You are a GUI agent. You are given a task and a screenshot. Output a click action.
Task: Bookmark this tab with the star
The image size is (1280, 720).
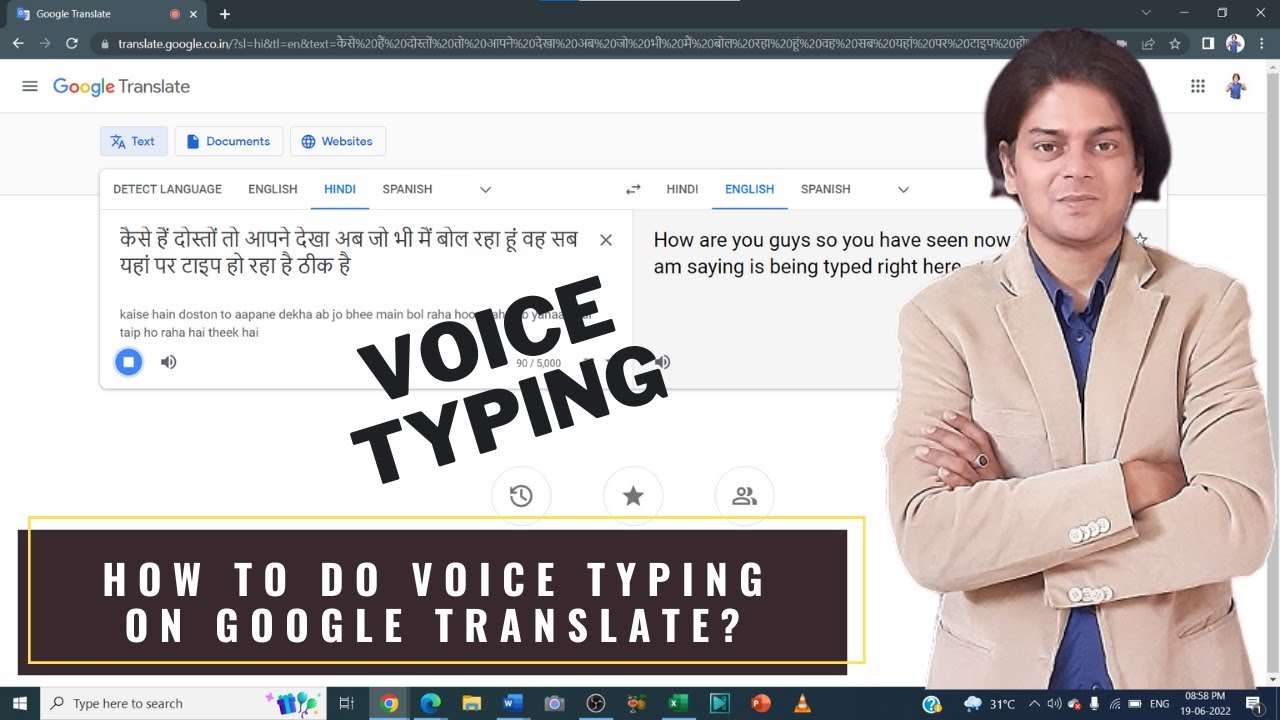[1175, 44]
